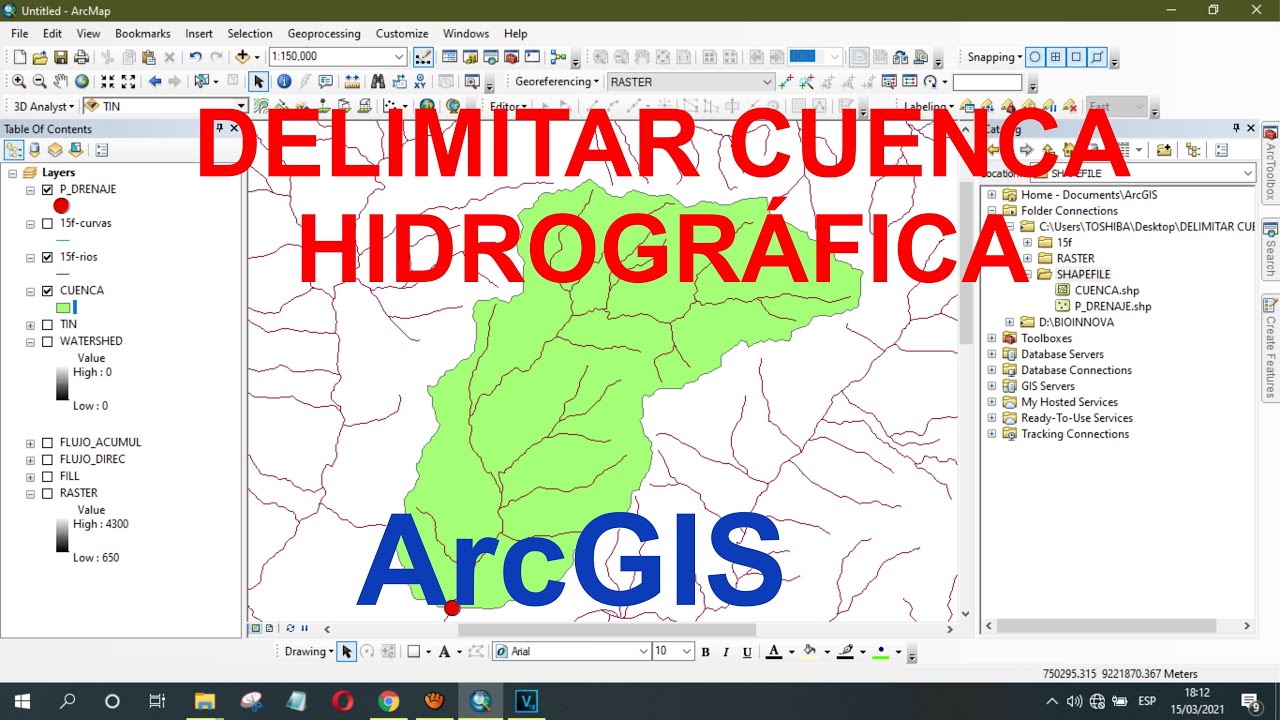
Task: Click the New Map Document icon
Action: (19, 57)
